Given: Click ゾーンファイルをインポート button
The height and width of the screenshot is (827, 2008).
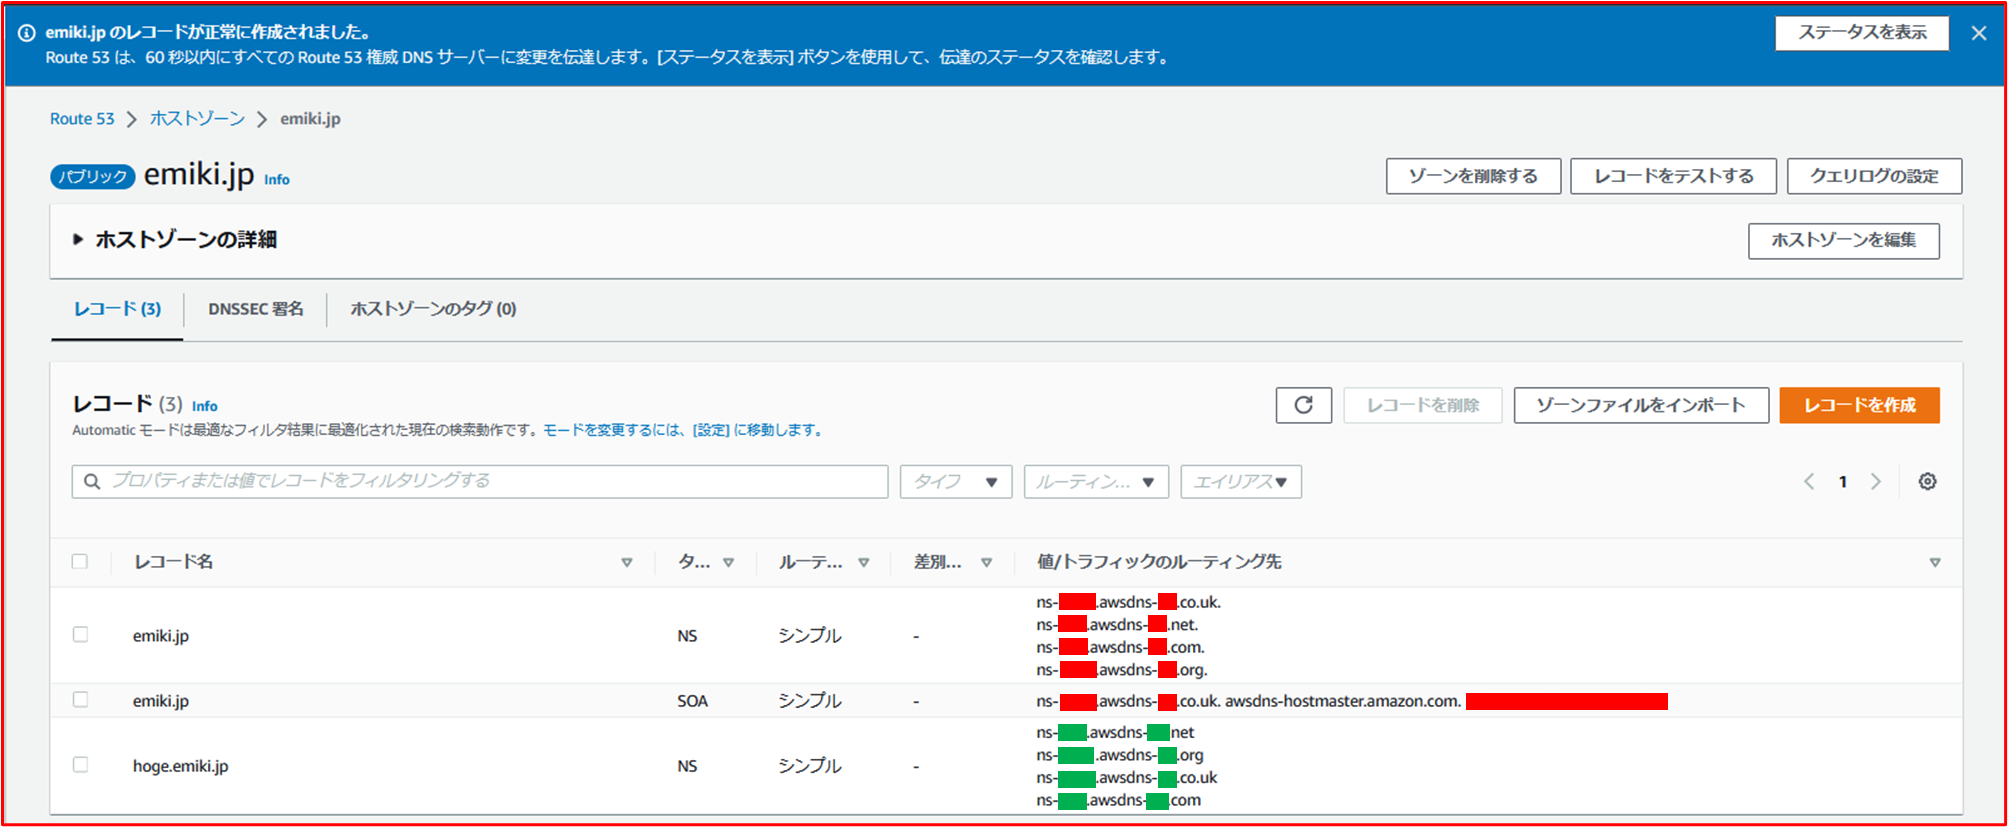Looking at the screenshot, I should click(x=1641, y=405).
